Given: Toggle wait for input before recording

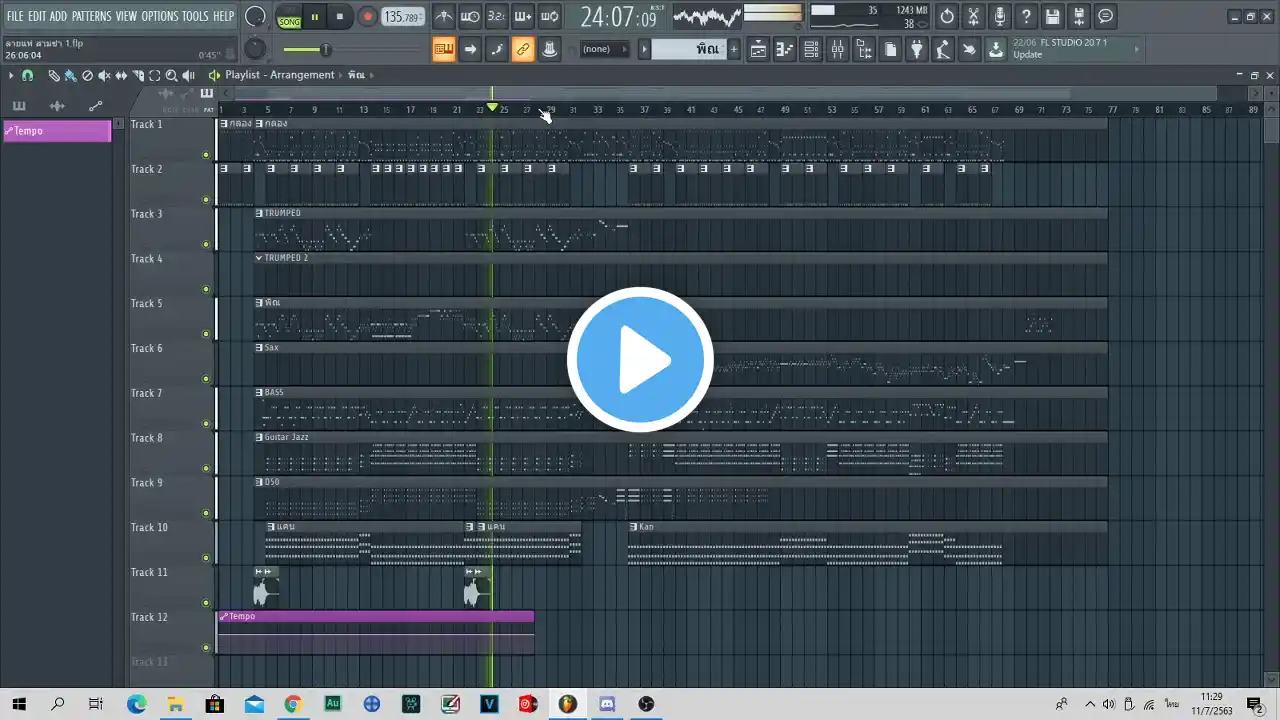Looking at the screenshot, I should [470, 16].
